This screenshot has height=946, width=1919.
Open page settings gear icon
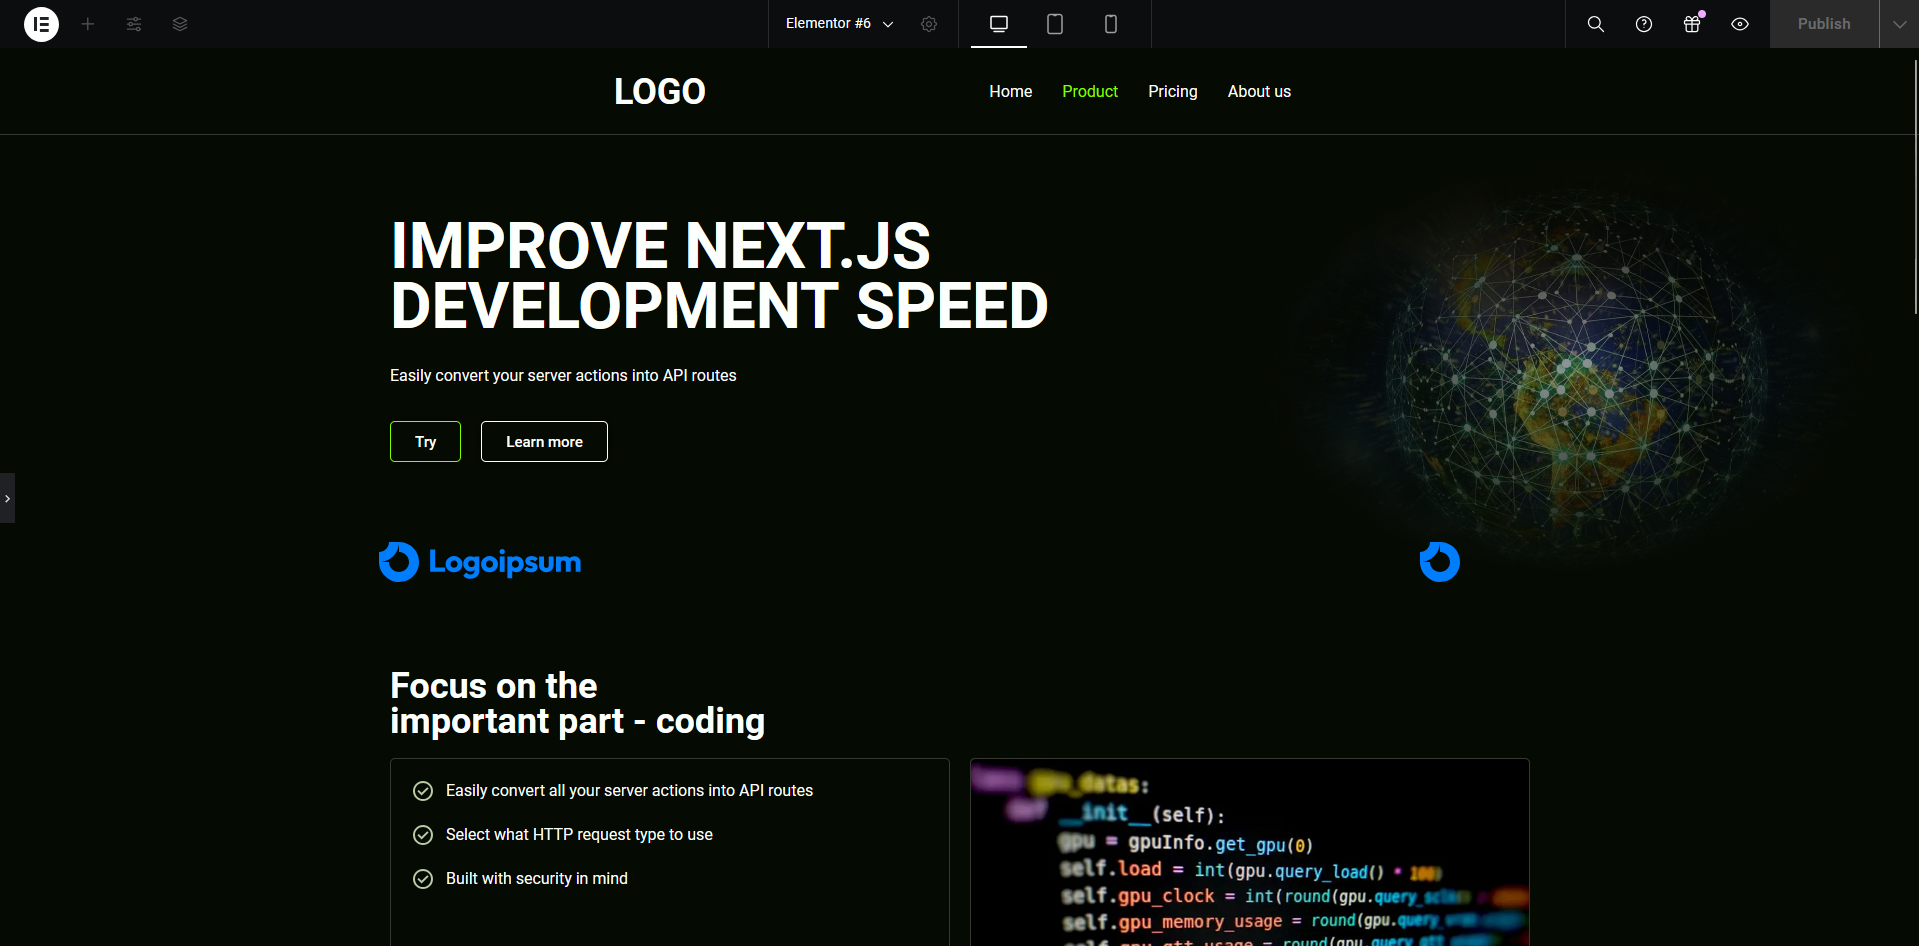[929, 24]
